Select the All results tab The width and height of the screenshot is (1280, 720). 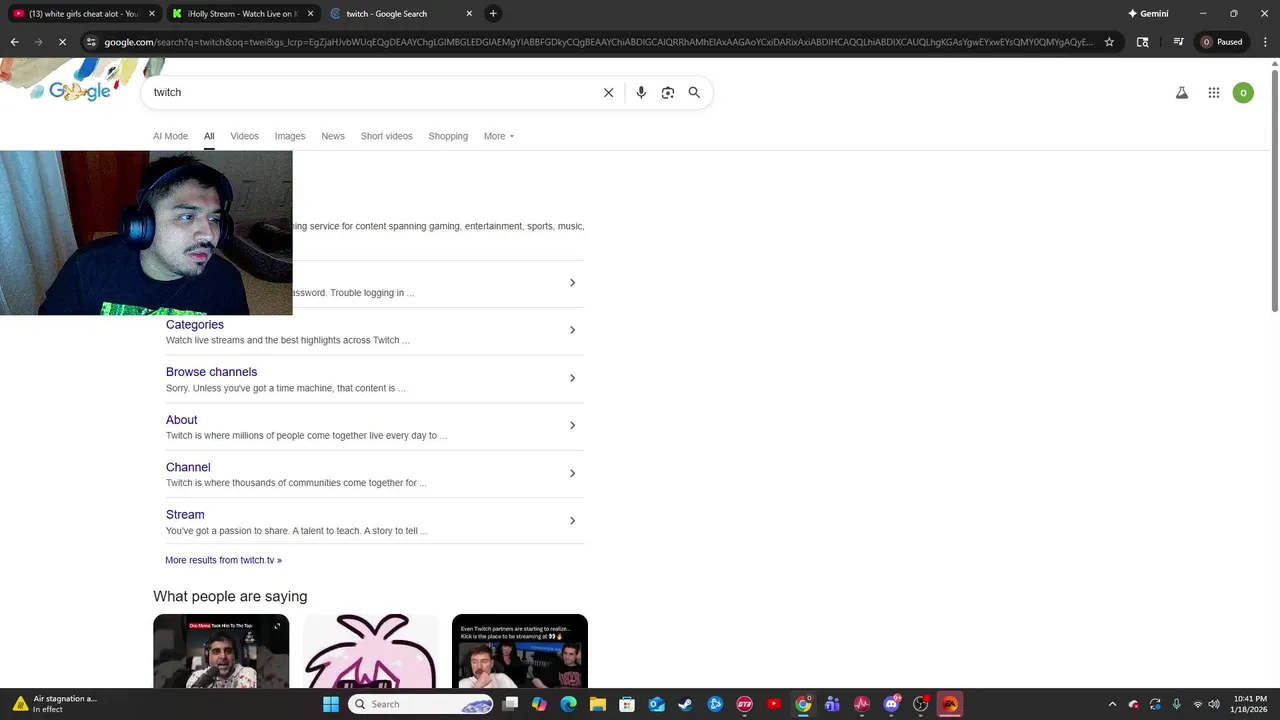click(209, 136)
